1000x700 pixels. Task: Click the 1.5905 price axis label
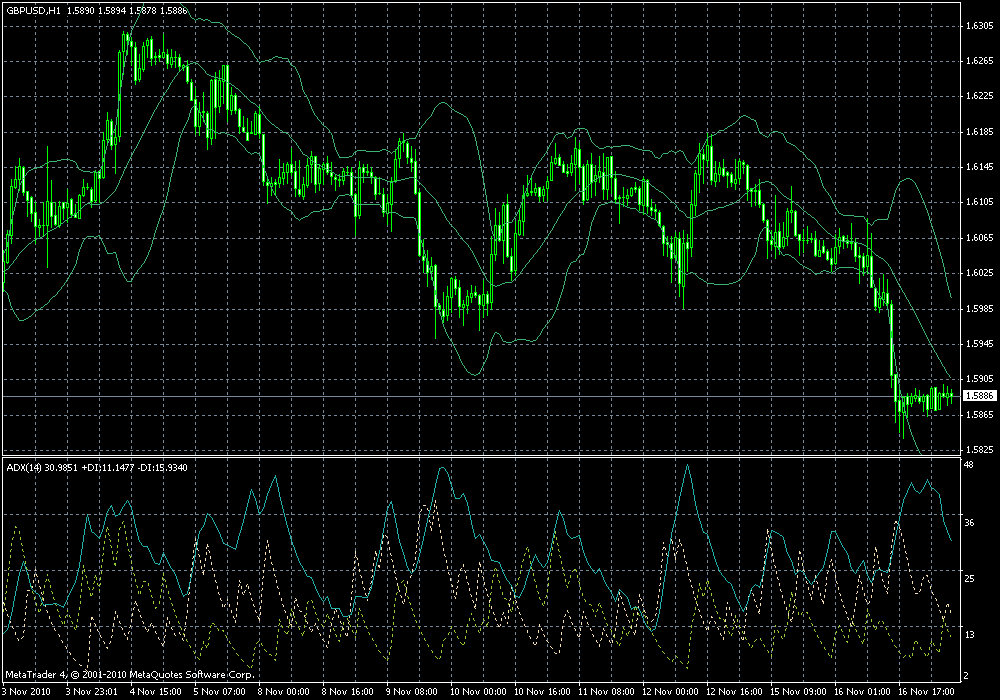click(x=980, y=379)
